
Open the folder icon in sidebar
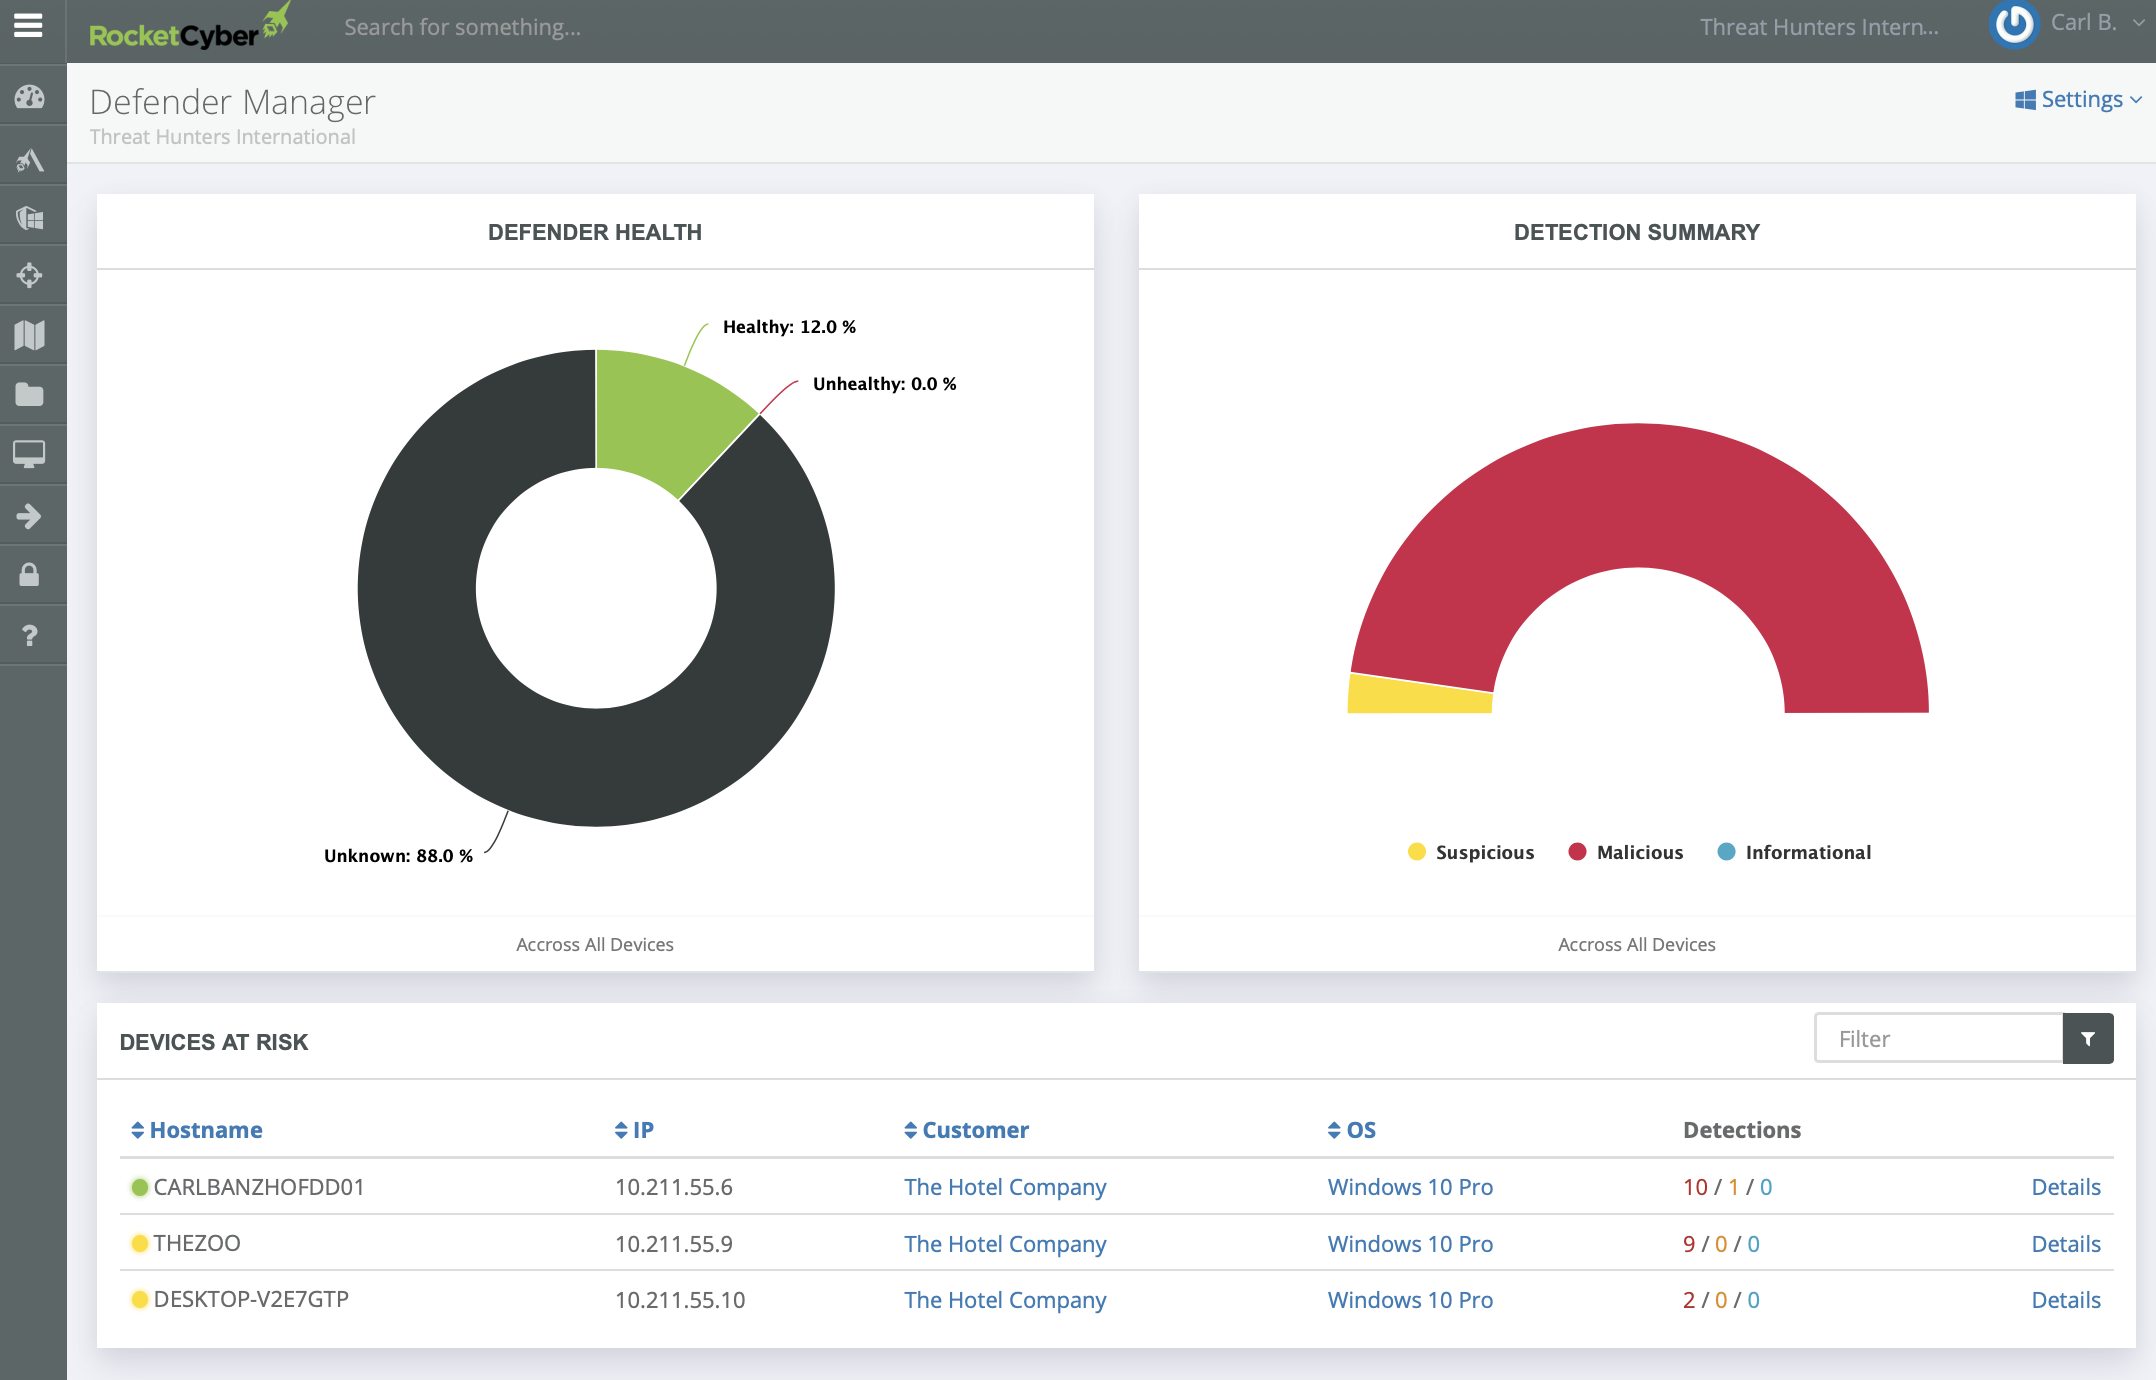click(30, 395)
